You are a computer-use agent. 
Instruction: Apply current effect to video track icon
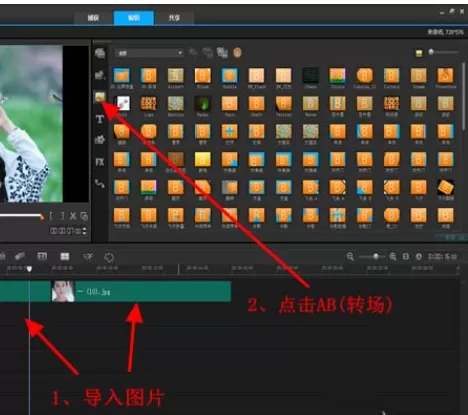pos(208,53)
